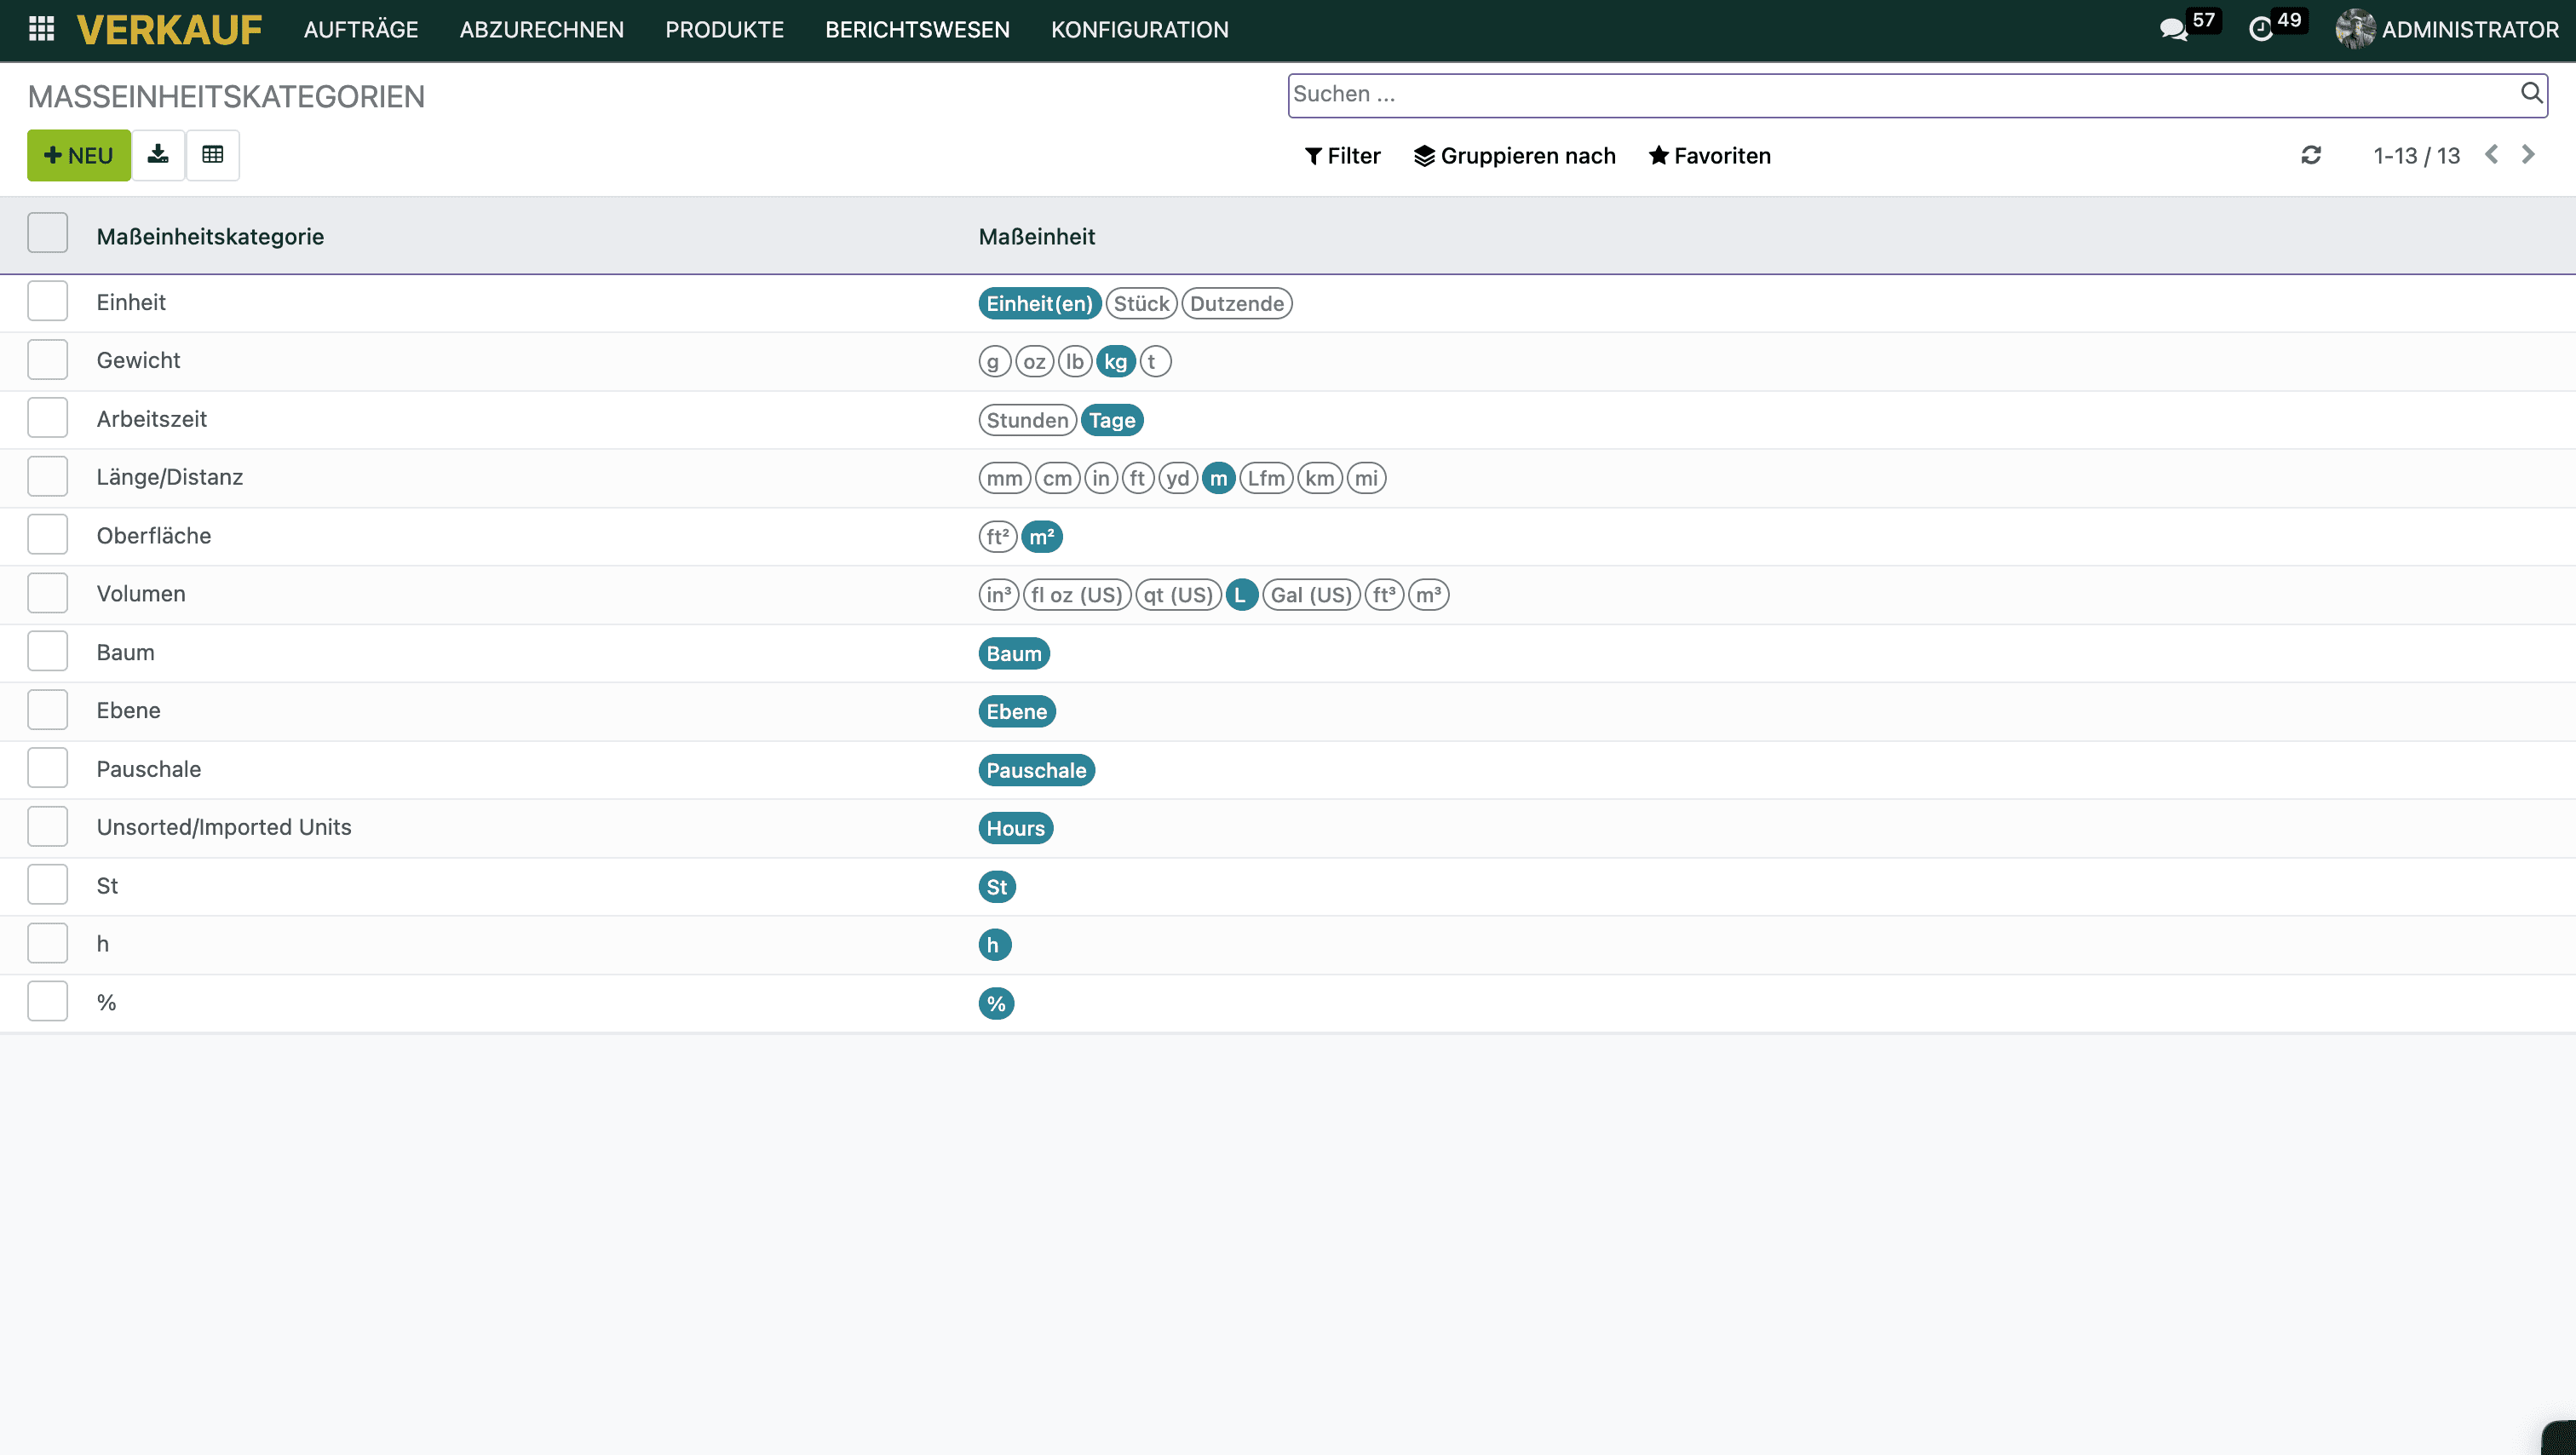Open the Konfiguration menu
Viewport: 2576px width, 1455px height.
pyautogui.click(x=1139, y=30)
